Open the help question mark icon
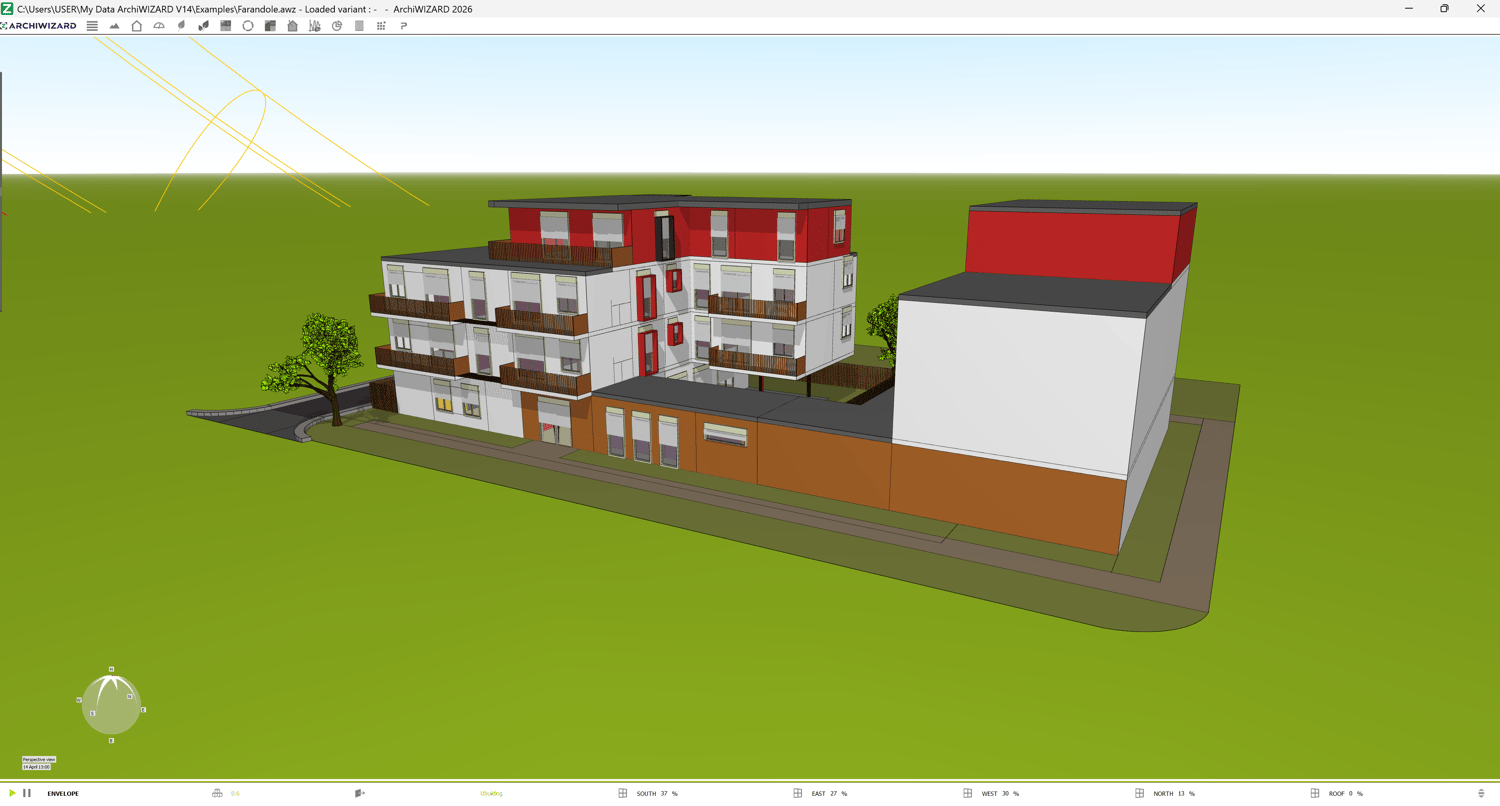This screenshot has height=806, width=1500. 404,26
